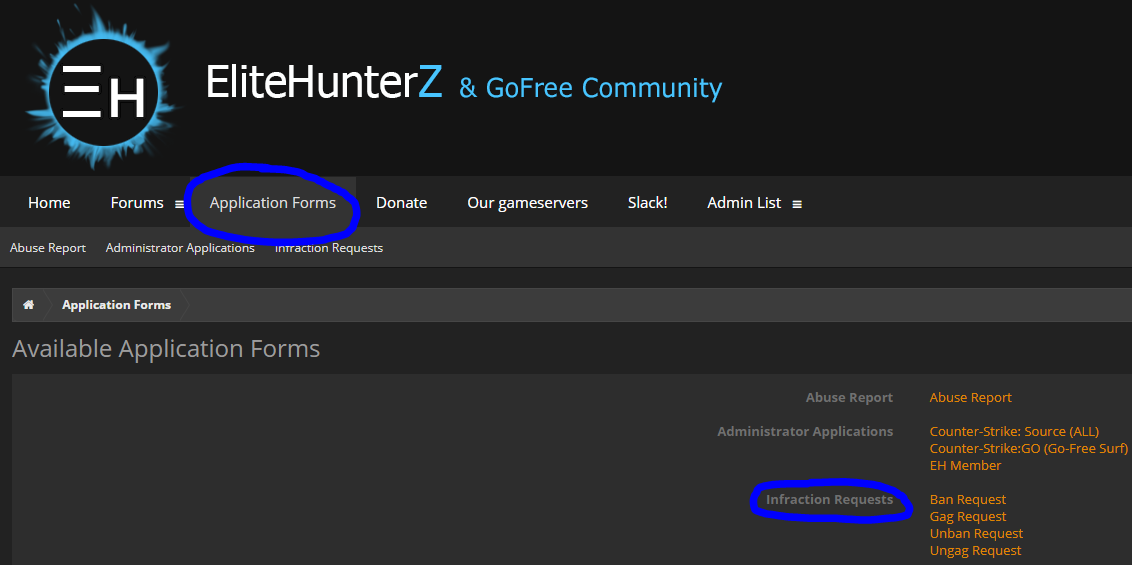Click the gray Abuse Report category label

coord(849,398)
